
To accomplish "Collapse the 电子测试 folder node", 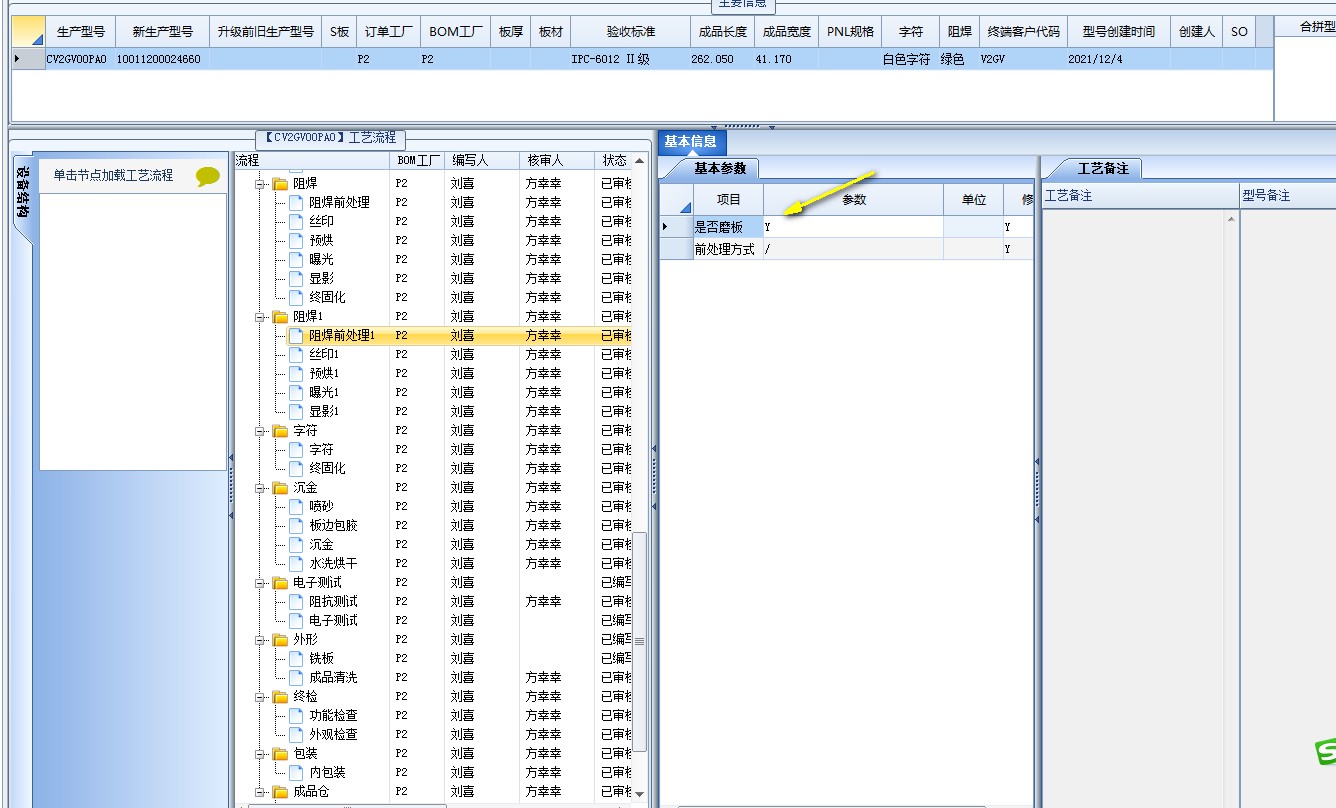I will pyautogui.click(x=260, y=583).
